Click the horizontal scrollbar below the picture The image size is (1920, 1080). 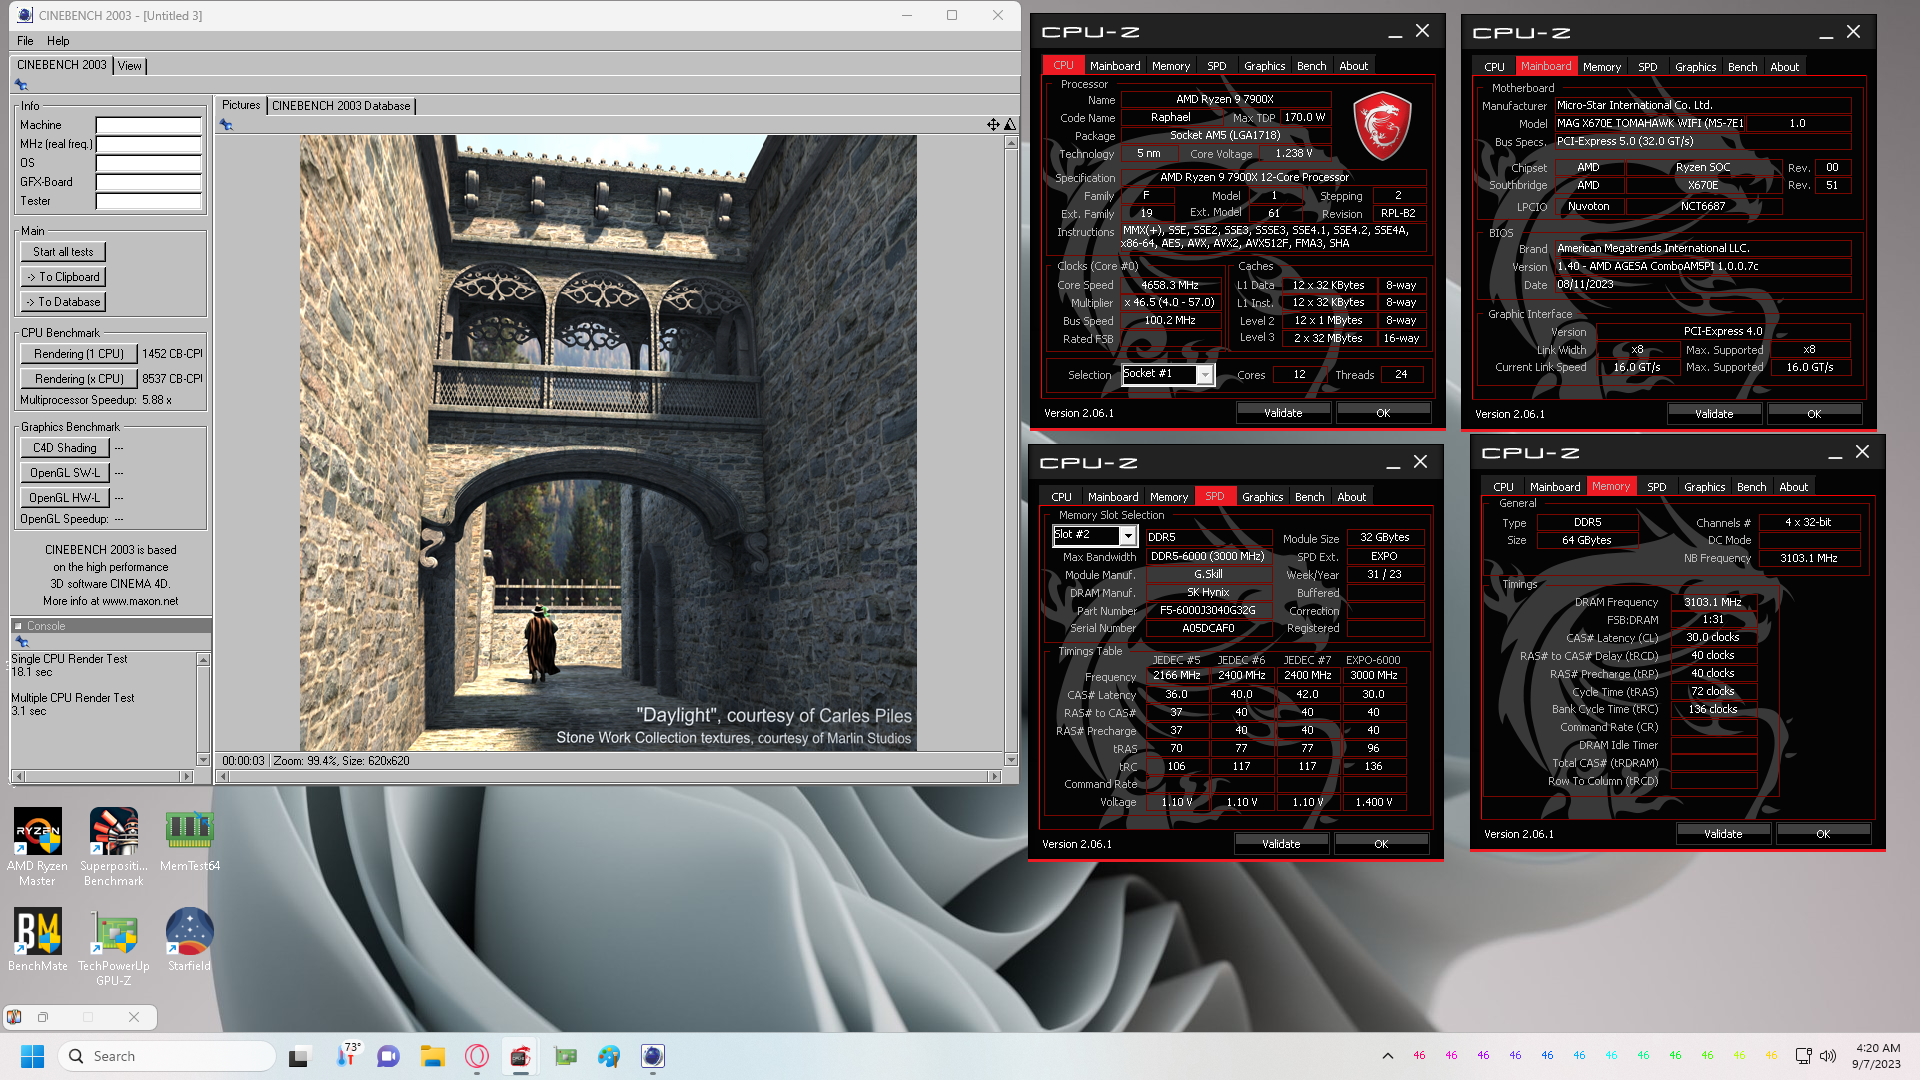point(609,776)
